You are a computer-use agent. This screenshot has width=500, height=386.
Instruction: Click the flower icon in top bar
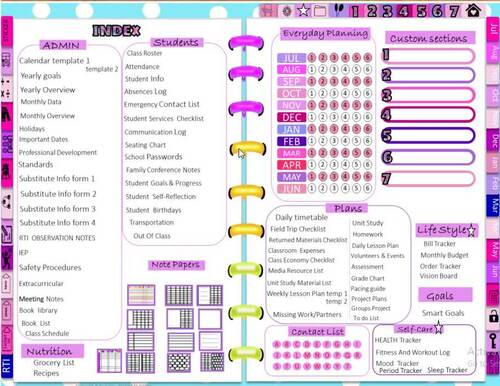coord(286,11)
